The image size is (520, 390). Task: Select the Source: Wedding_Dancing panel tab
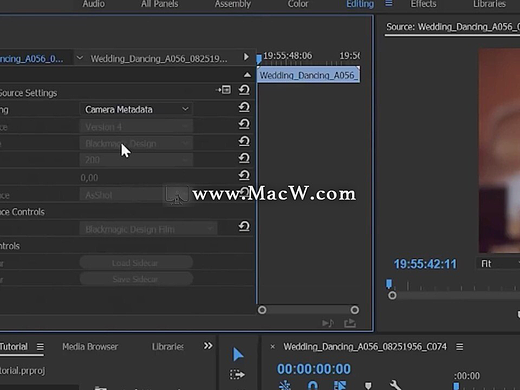(x=452, y=27)
